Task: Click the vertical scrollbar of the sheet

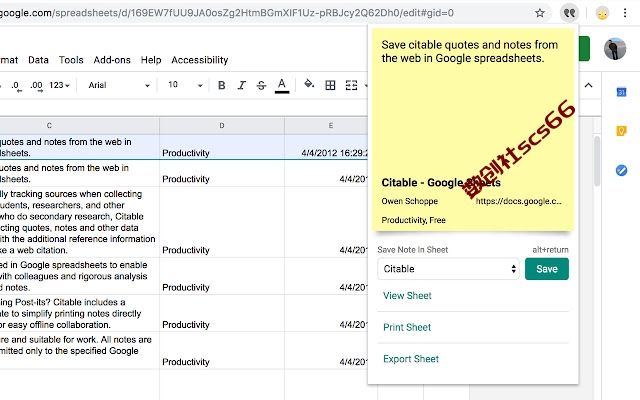Action: point(597,161)
